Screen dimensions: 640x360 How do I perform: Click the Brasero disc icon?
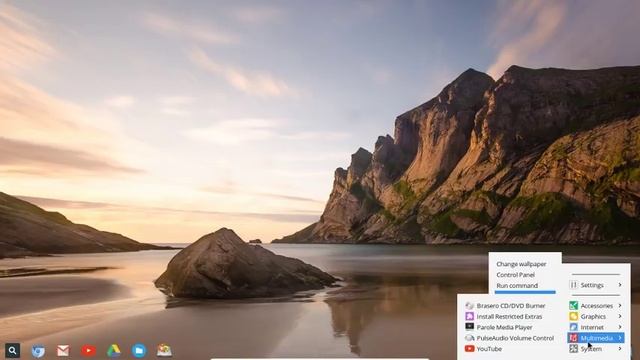point(469,306)
